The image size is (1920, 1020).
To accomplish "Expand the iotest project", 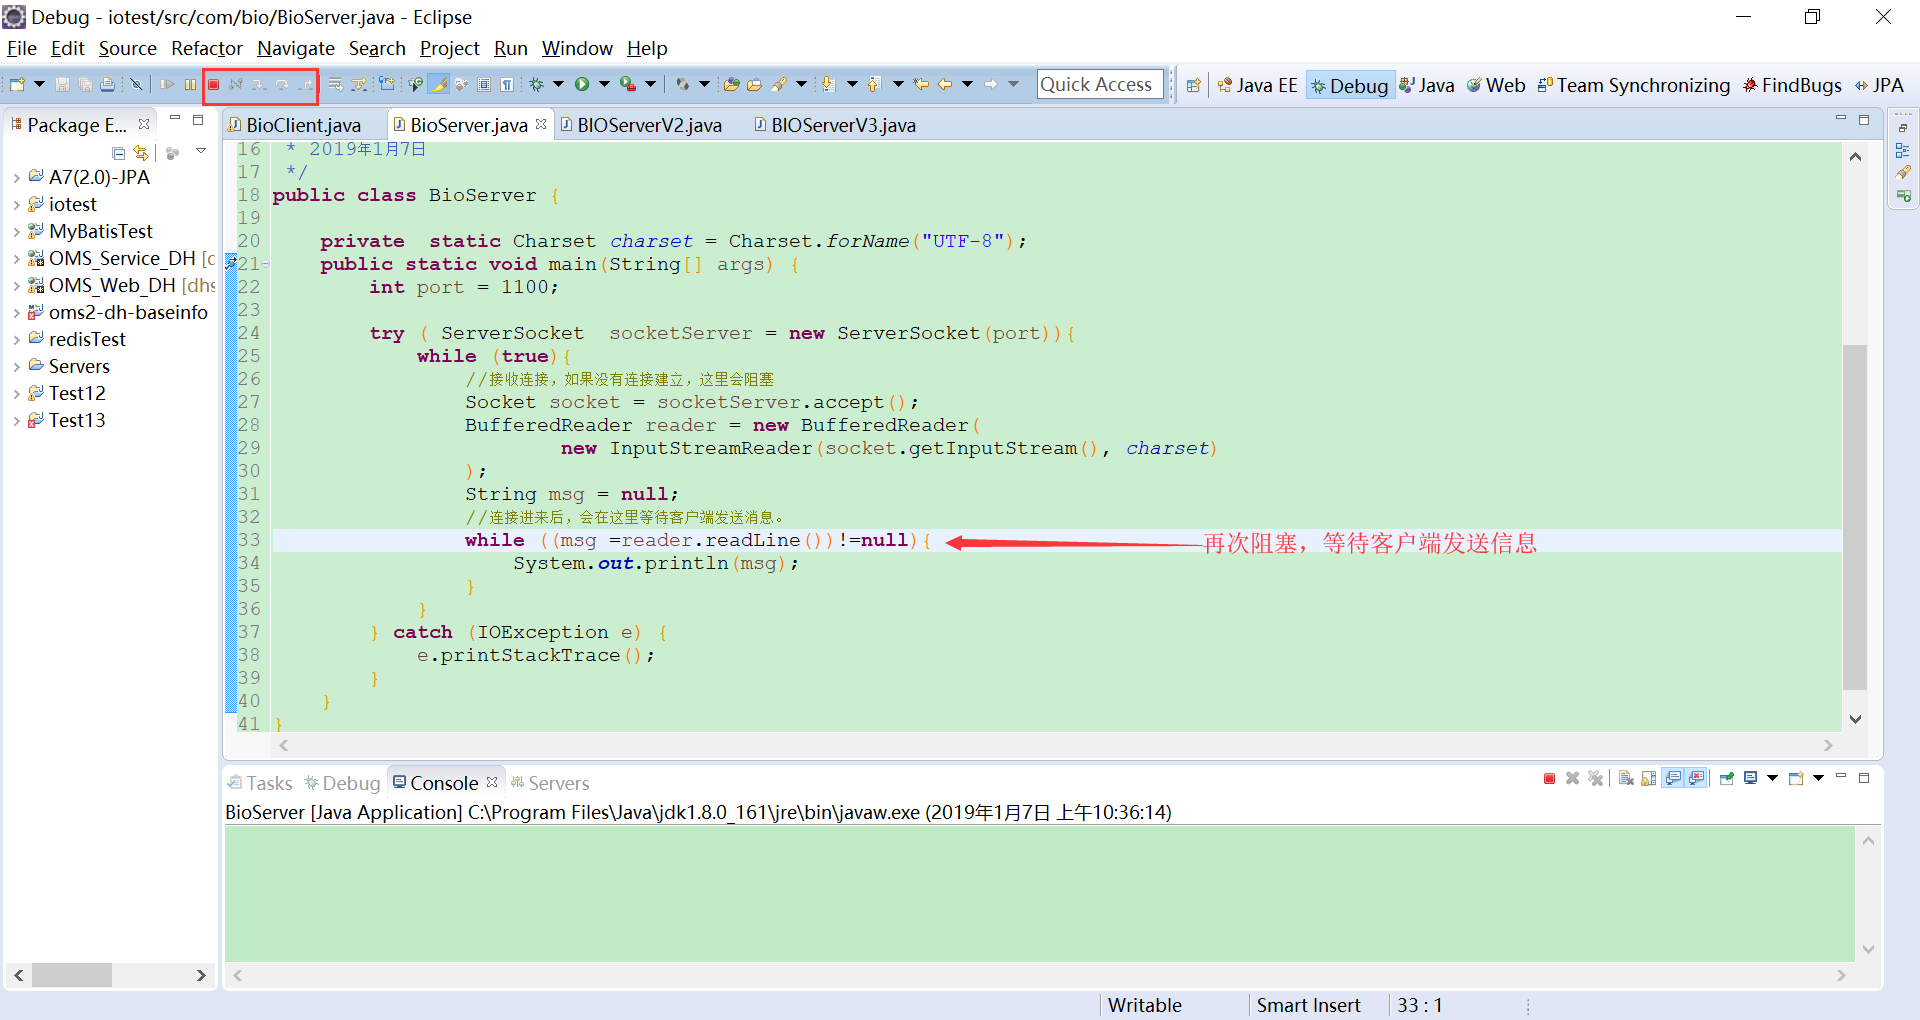I will [x=16, y=205].
